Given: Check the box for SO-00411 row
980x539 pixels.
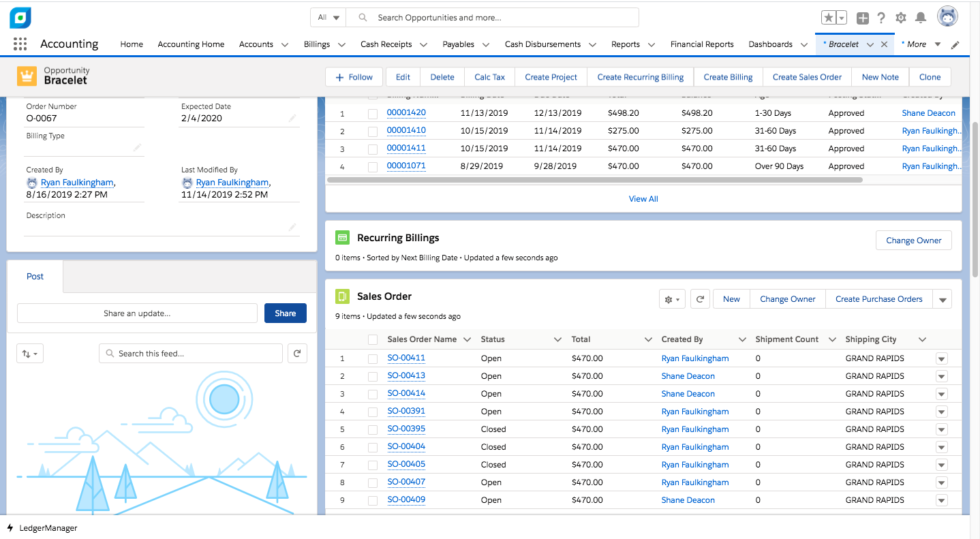Looking at the screenshot, I should pyautogui.click(x=373, y=358).
